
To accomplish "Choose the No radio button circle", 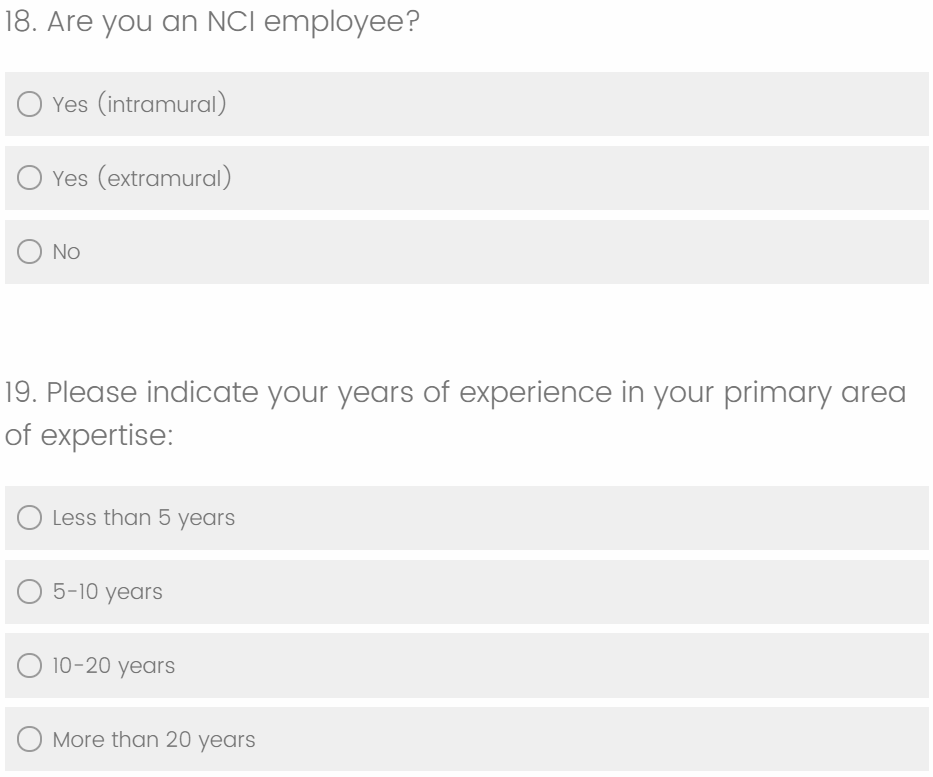I will (x=30, y=253).
